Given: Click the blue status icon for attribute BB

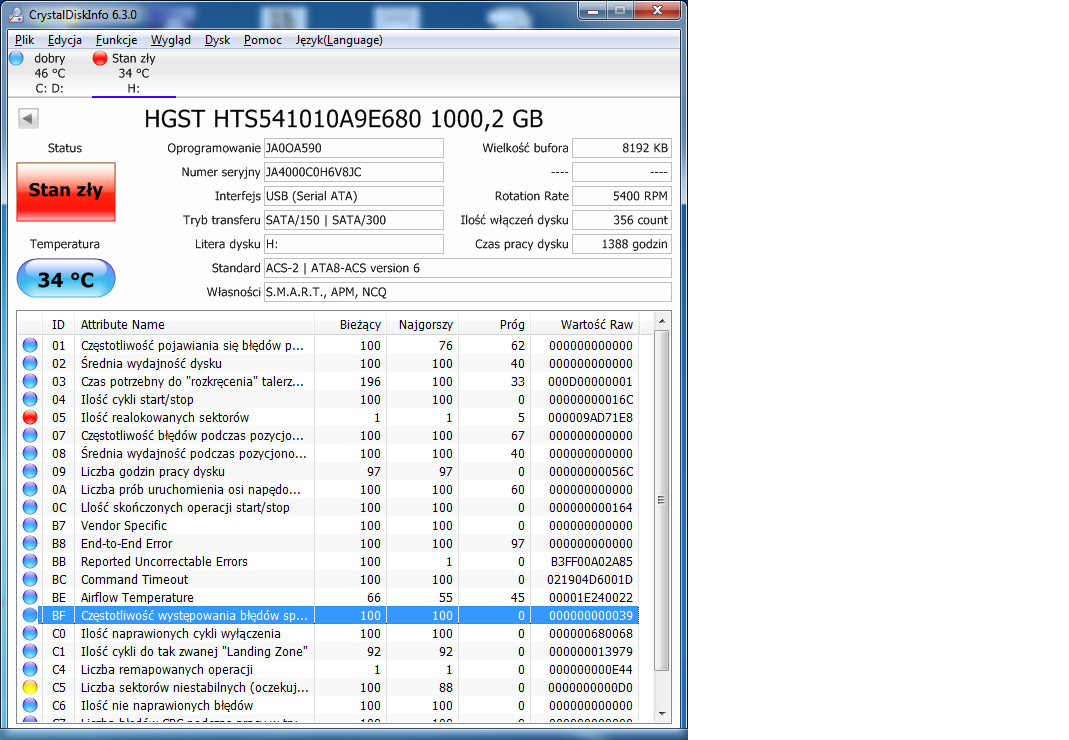Looking at the screenshot, I should [x=30, y=561].
